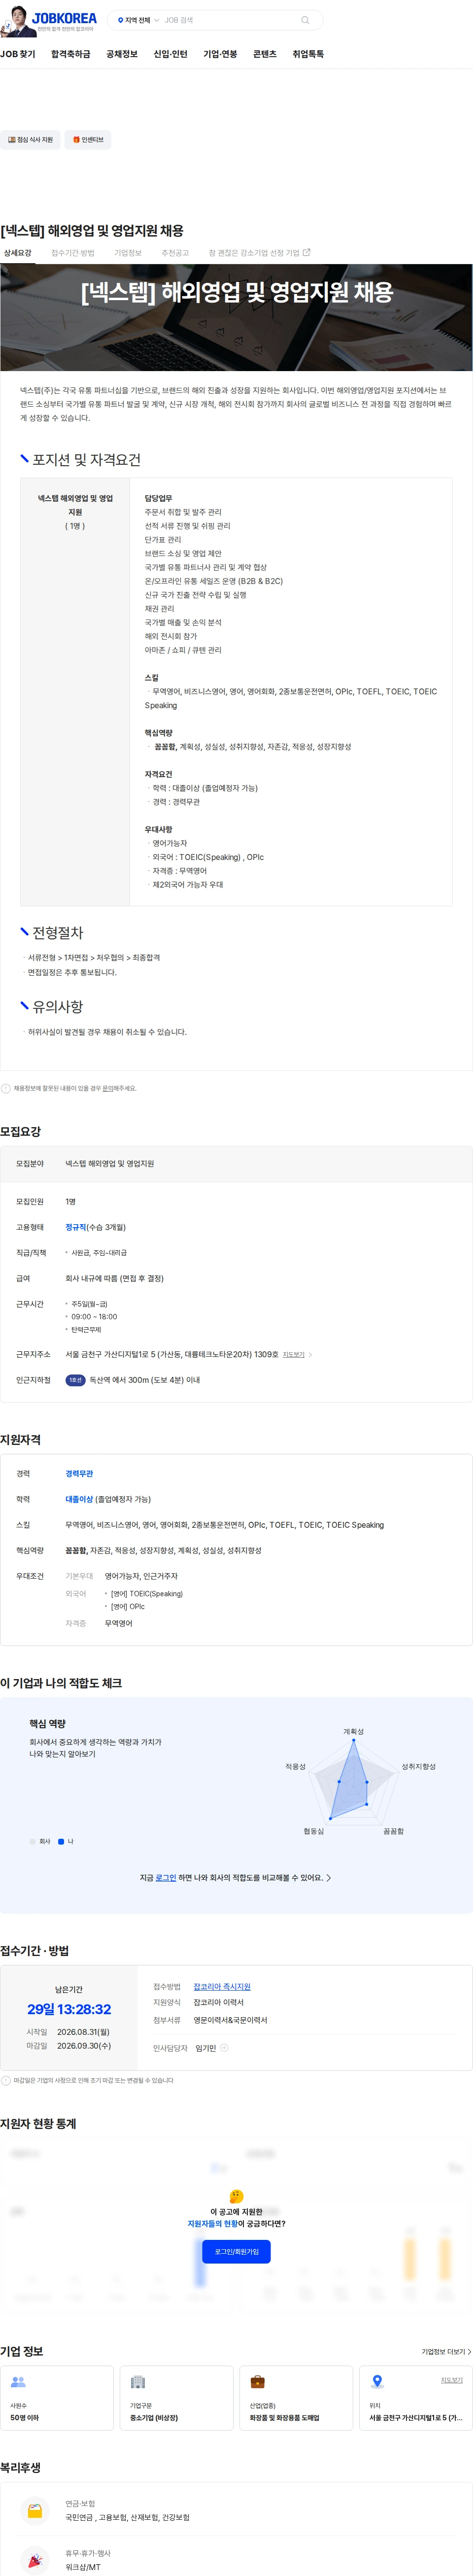
Task: Click the 문의 link for incorrect posting info
Action: point(108,1088)
